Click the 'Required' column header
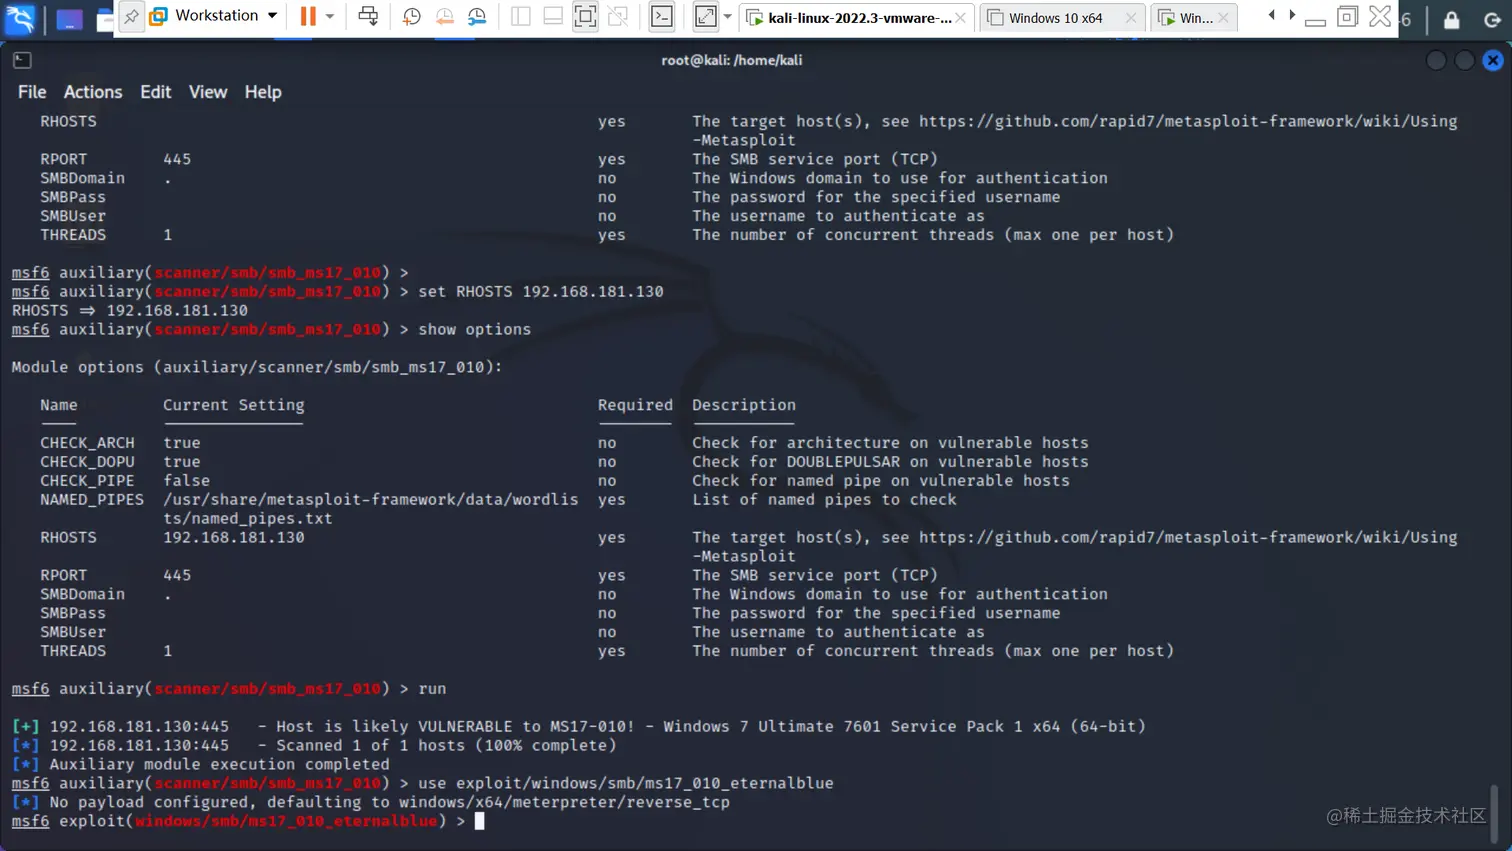The height and width of the screenshot is (851, 1512). click(635, 405)
